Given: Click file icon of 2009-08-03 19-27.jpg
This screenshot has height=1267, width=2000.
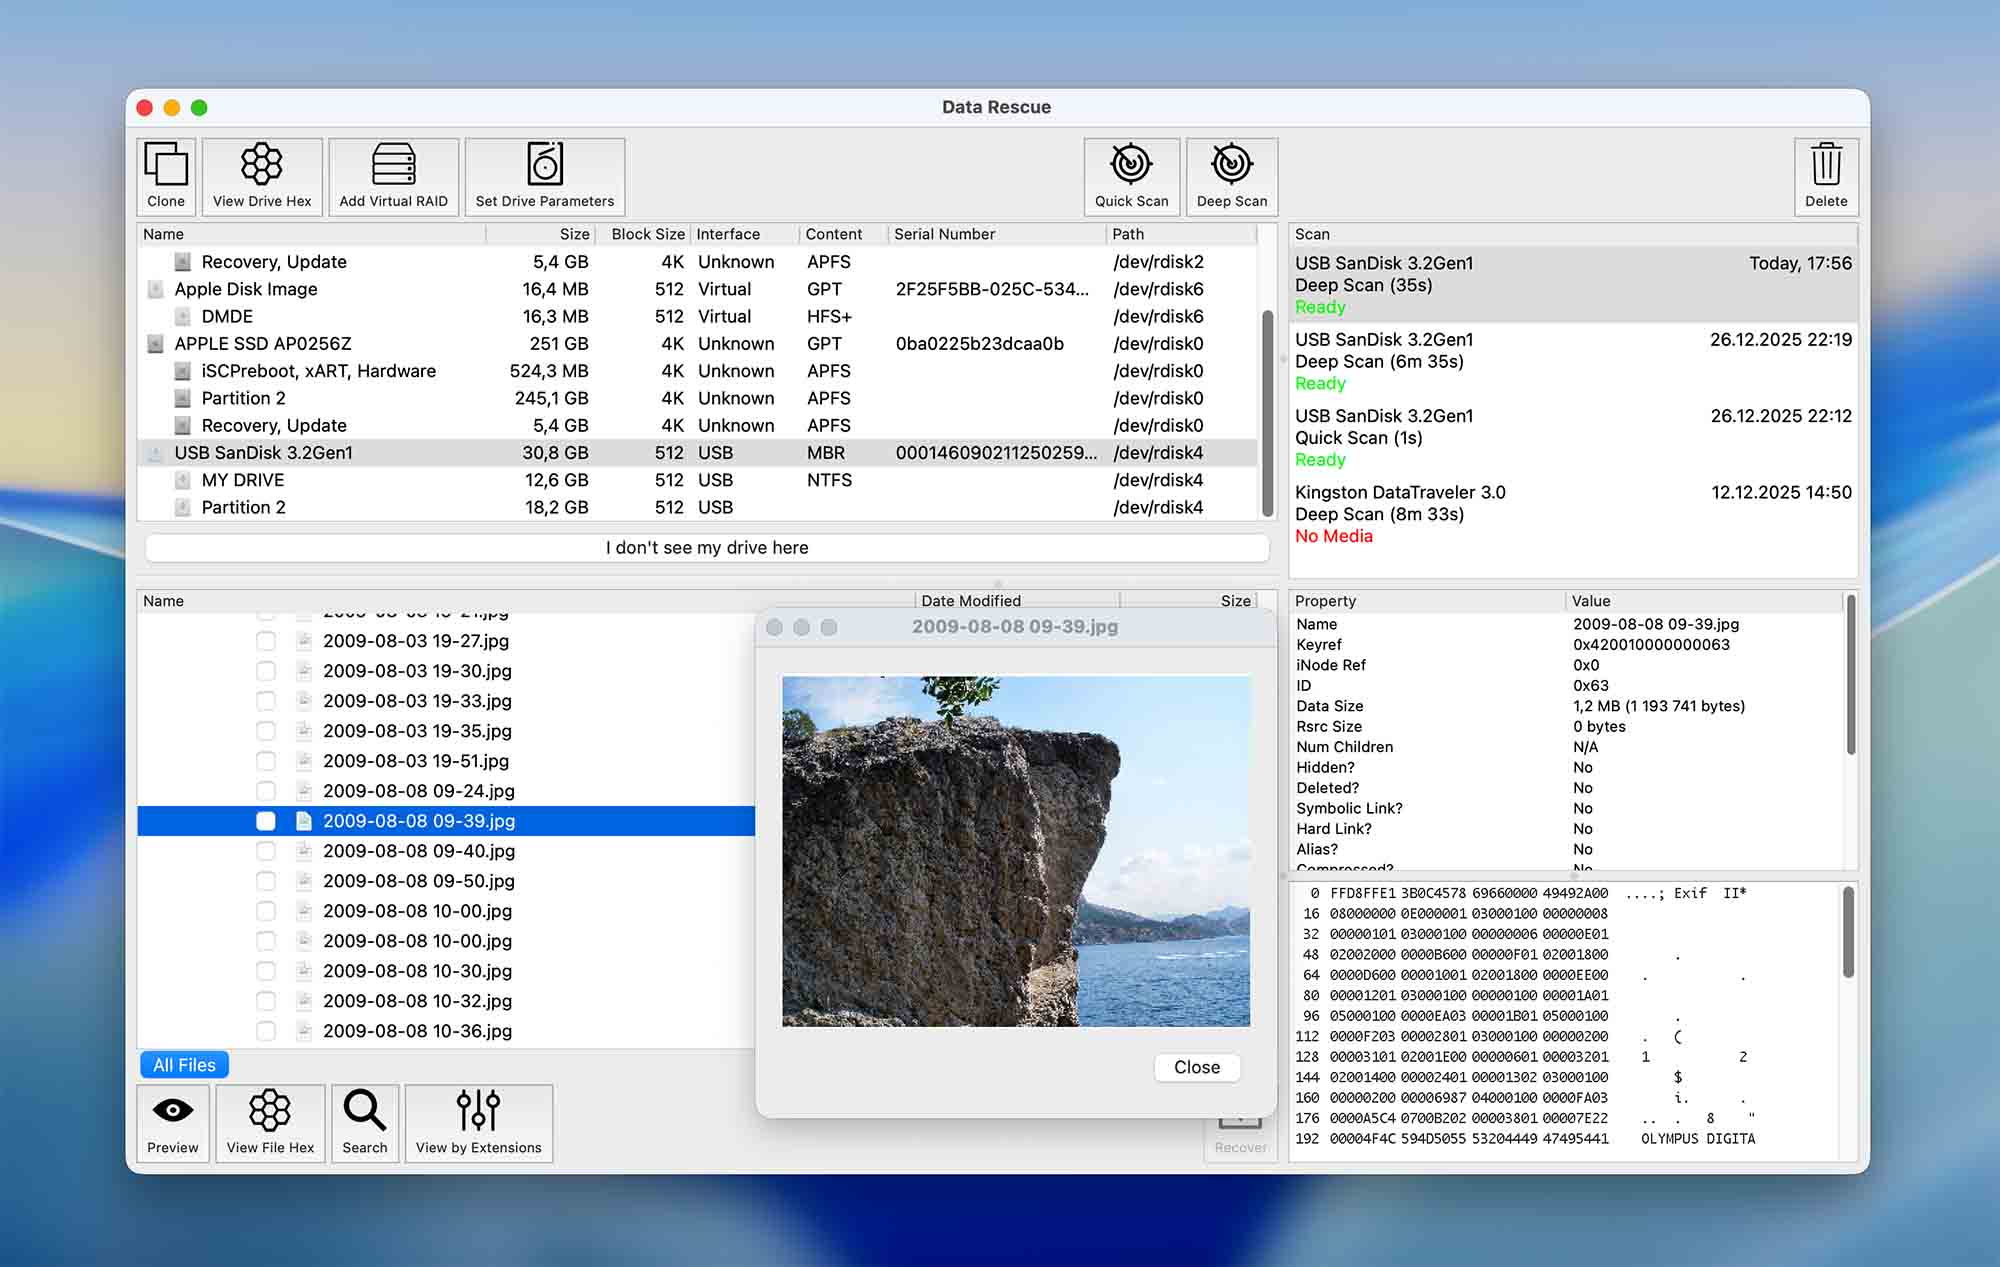Looking at the screenshot, I should click(304, 641).
